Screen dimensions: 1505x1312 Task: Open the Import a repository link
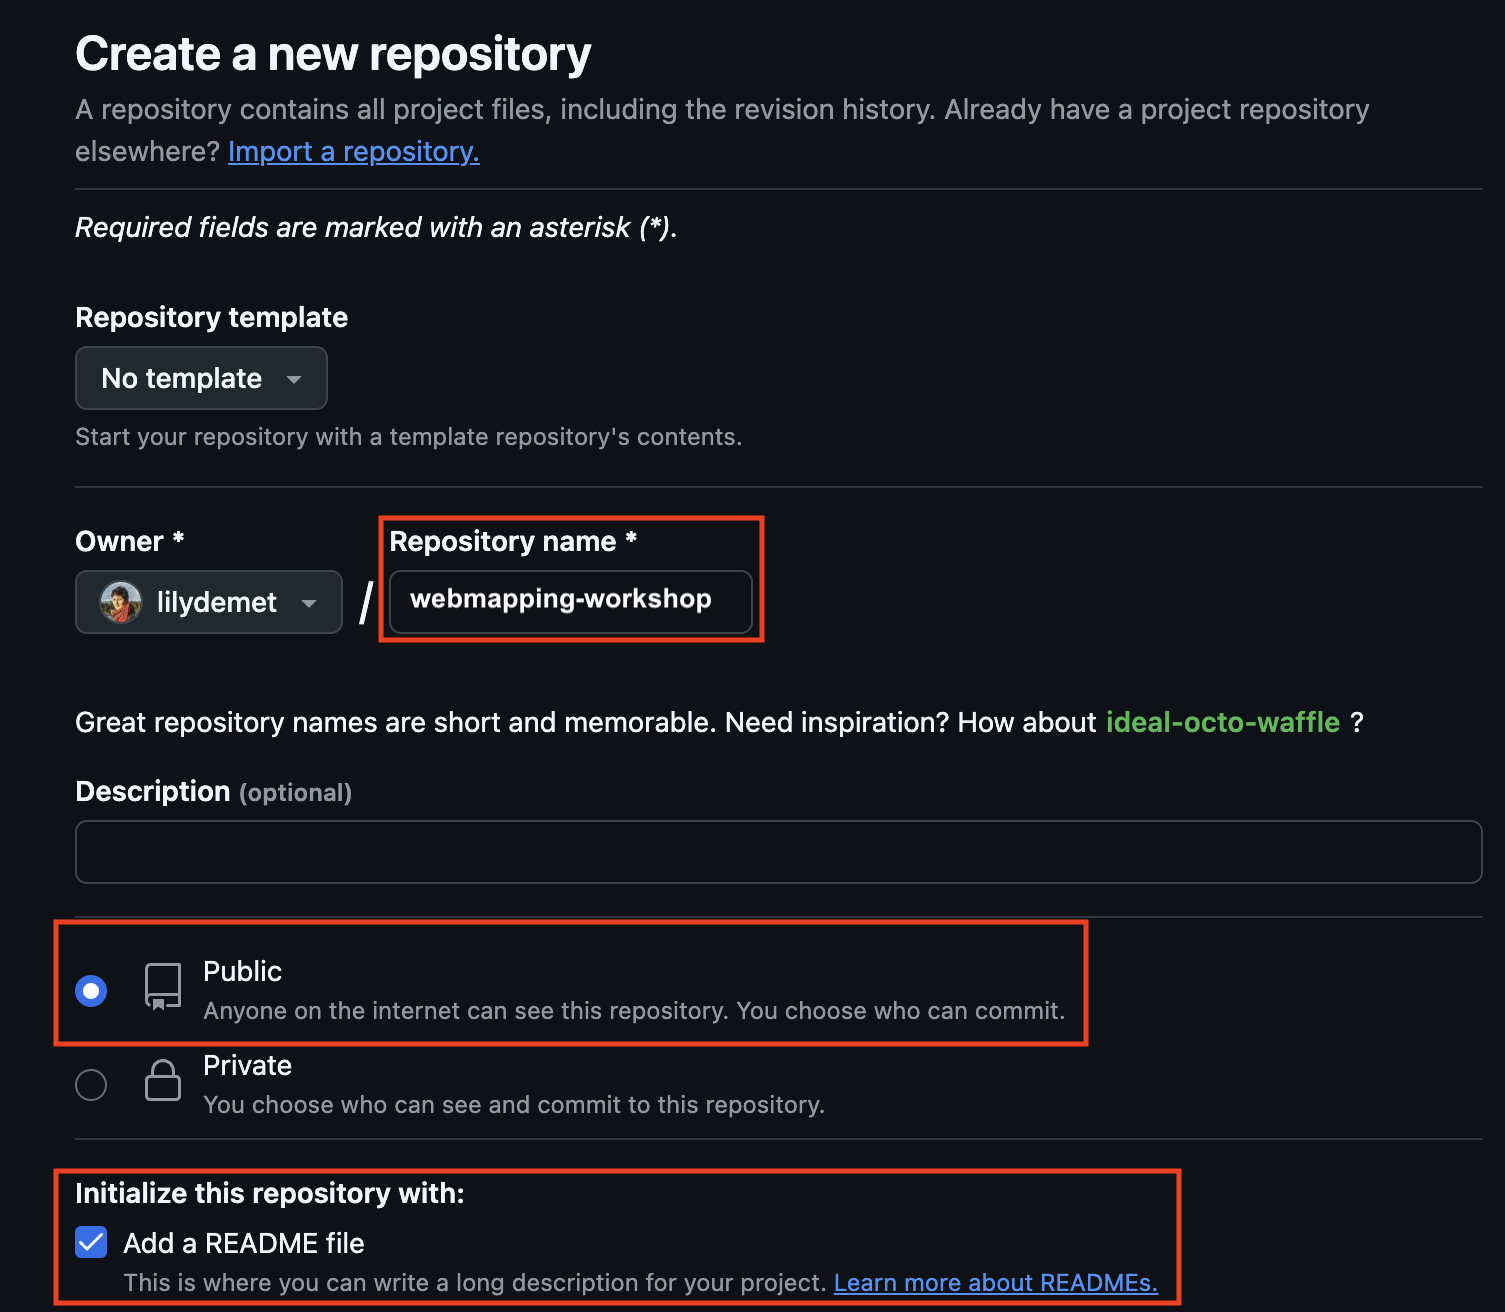[x=354, y=151]
